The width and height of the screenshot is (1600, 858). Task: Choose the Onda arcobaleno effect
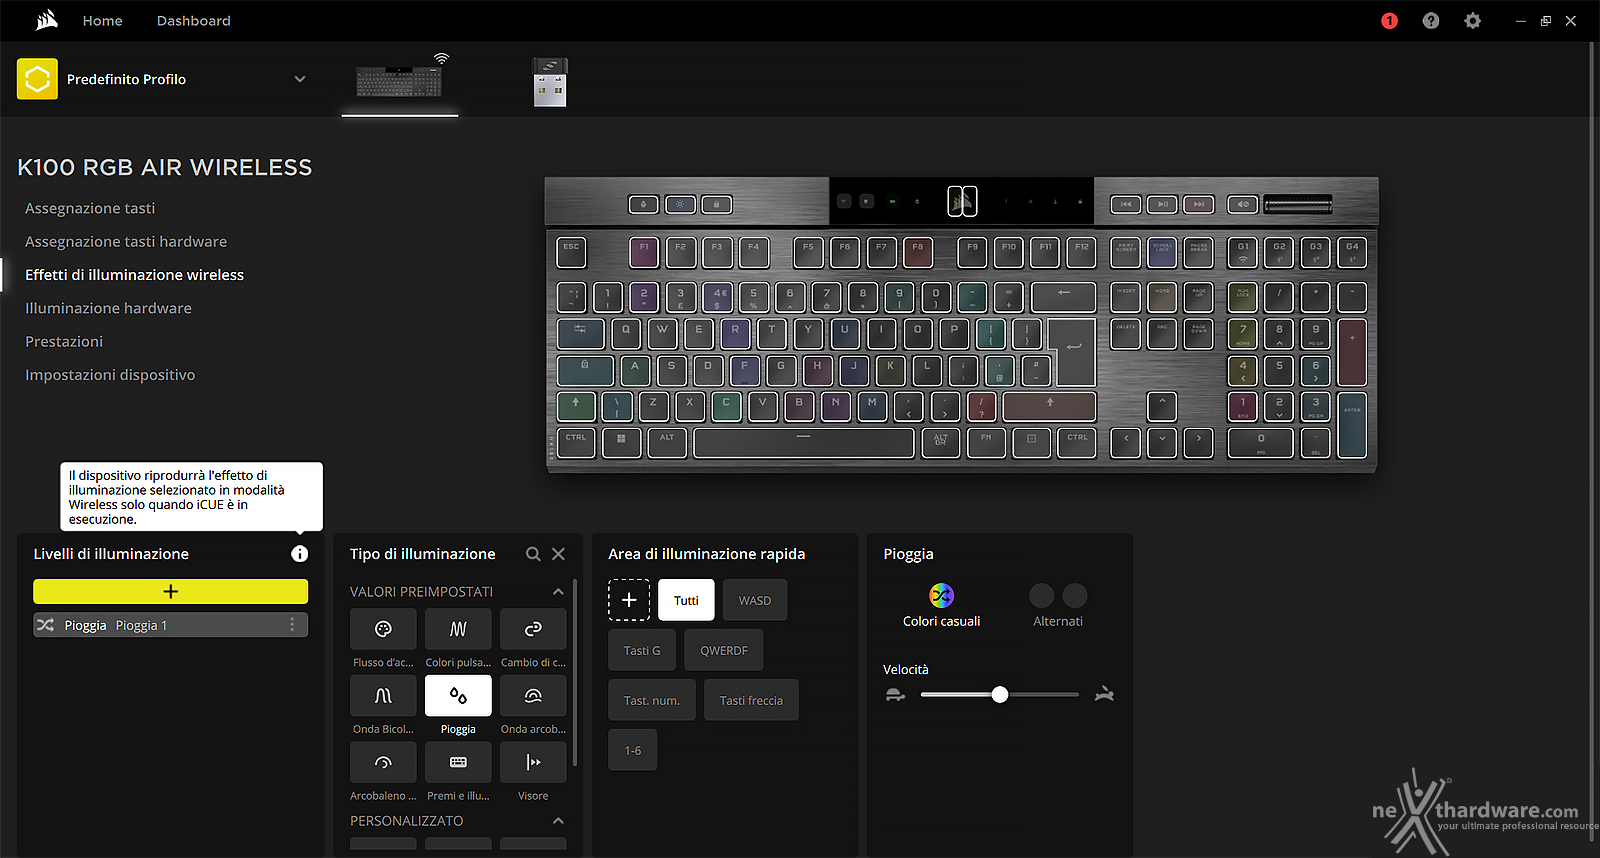coord(533,695)
